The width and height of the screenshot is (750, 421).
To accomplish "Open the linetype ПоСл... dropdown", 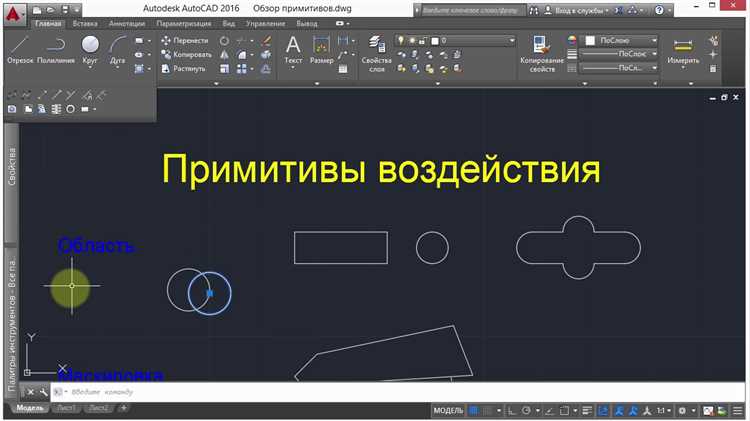I will coord(619,68).
